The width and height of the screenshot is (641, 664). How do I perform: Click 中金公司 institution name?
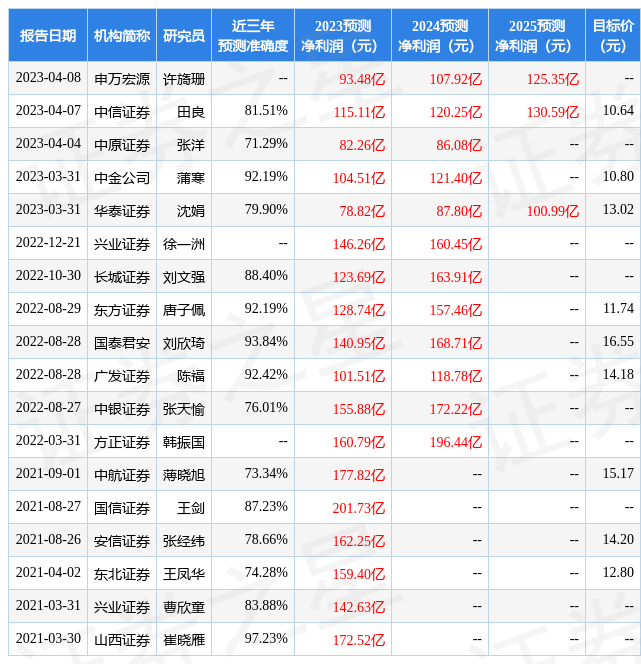tap(122, 178)
